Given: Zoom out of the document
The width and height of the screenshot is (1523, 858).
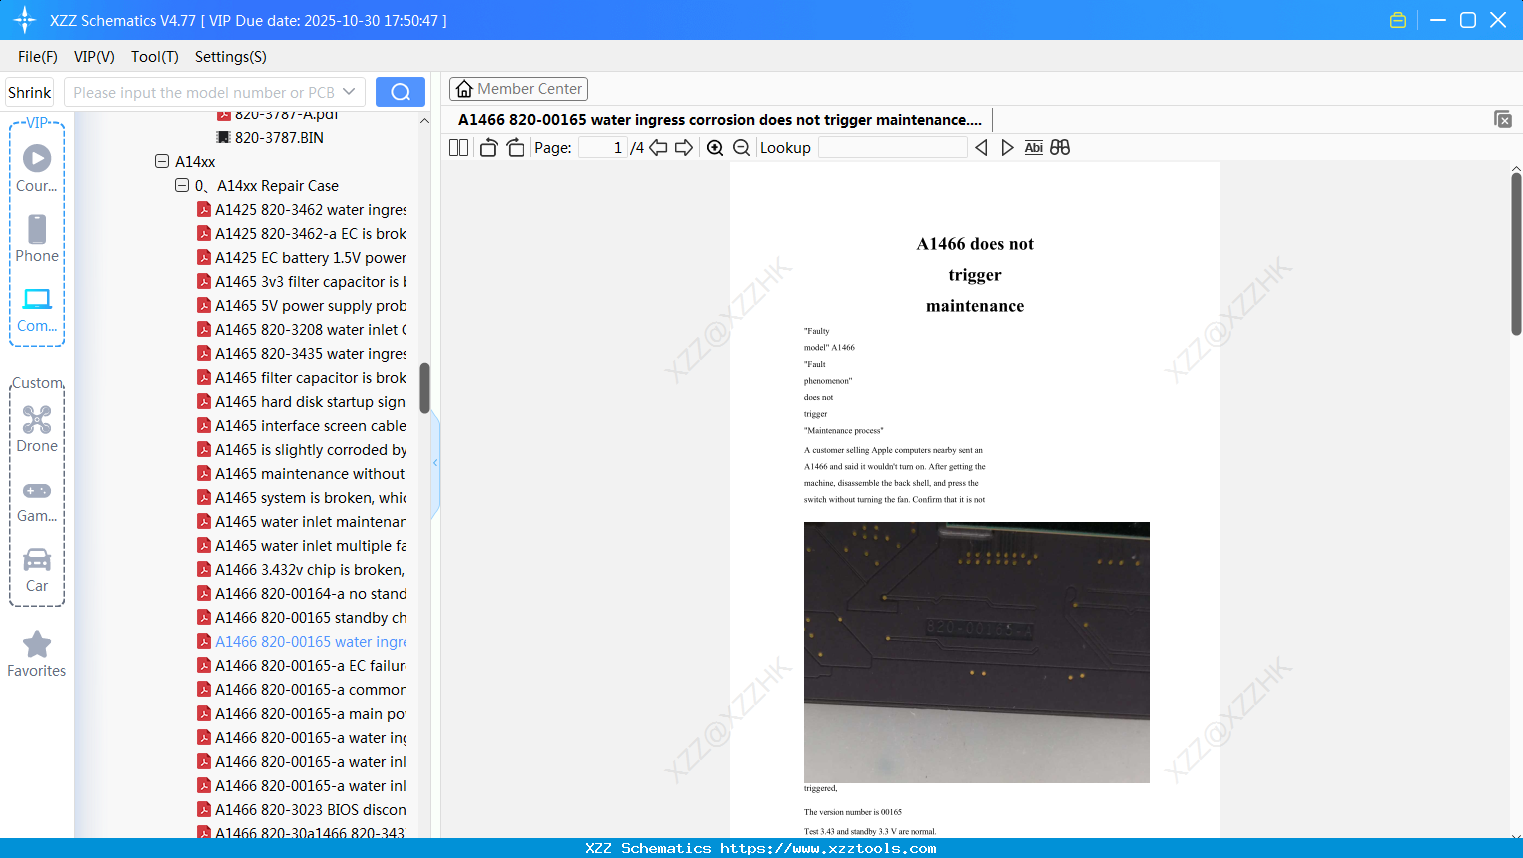Looking at the screenshot, I should 741,148.
